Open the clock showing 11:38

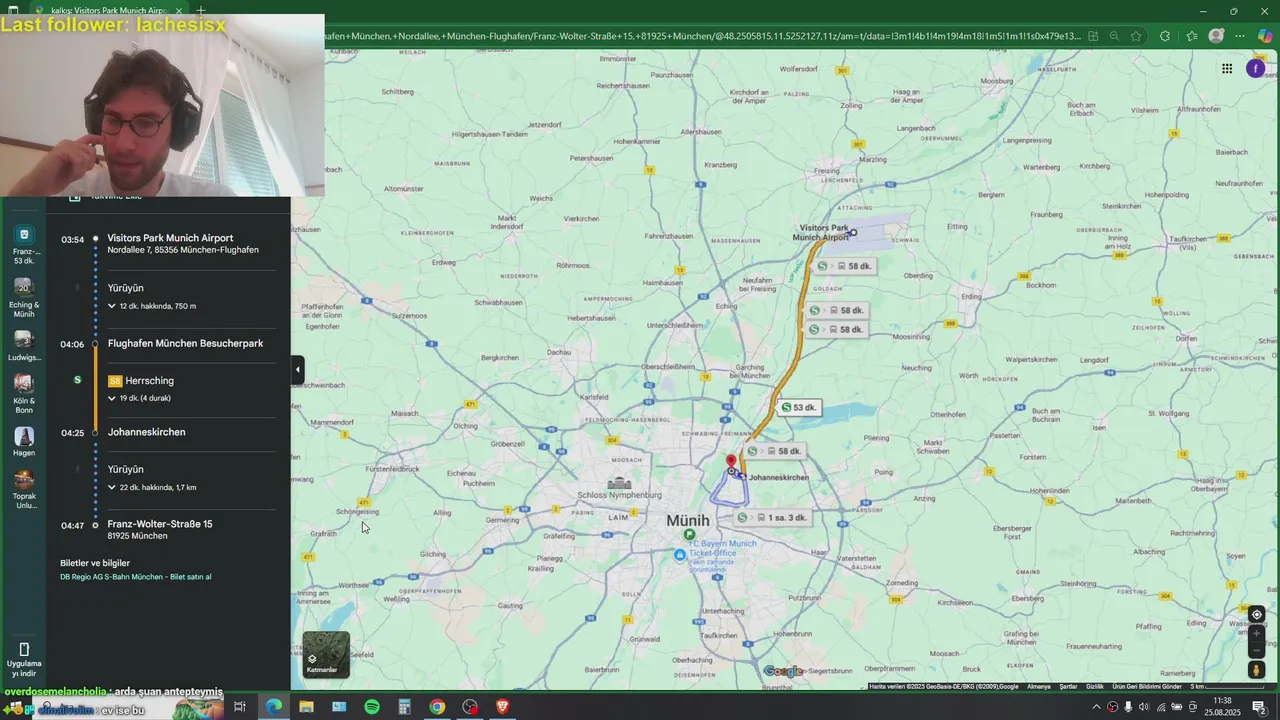click(x=1222, y=706)
